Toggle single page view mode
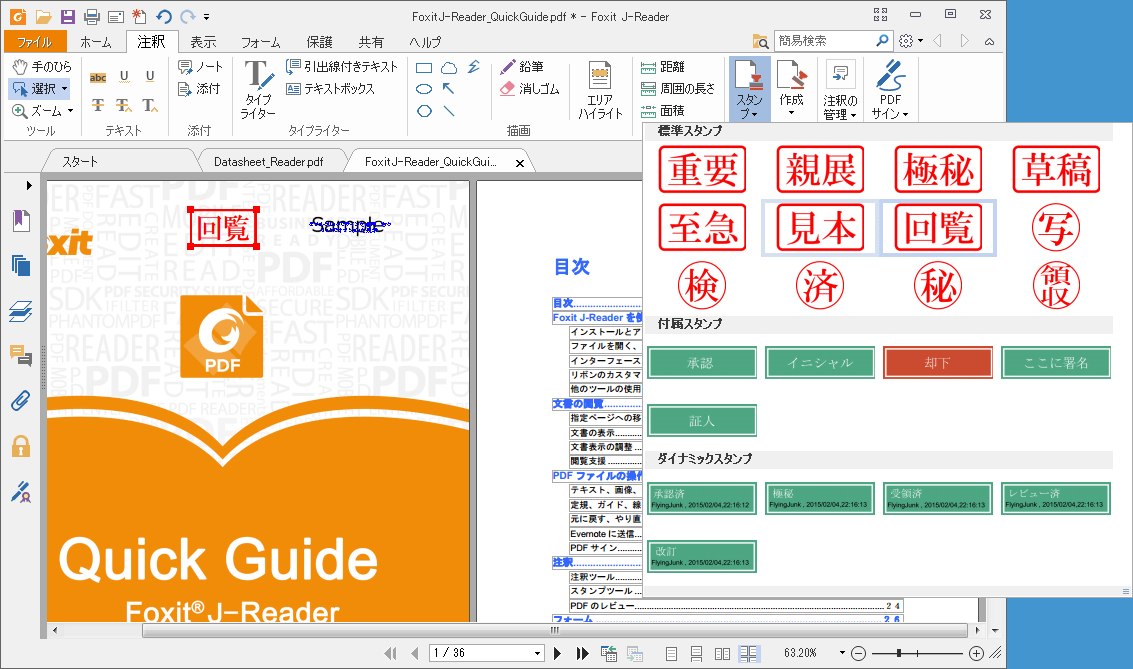The image size is (1133, 669). tap(671, 654)
